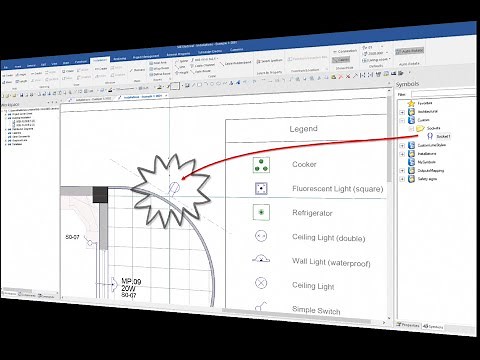Select the Socket1 symbol icon
The image size is (480, 360).
pos(430,136)
